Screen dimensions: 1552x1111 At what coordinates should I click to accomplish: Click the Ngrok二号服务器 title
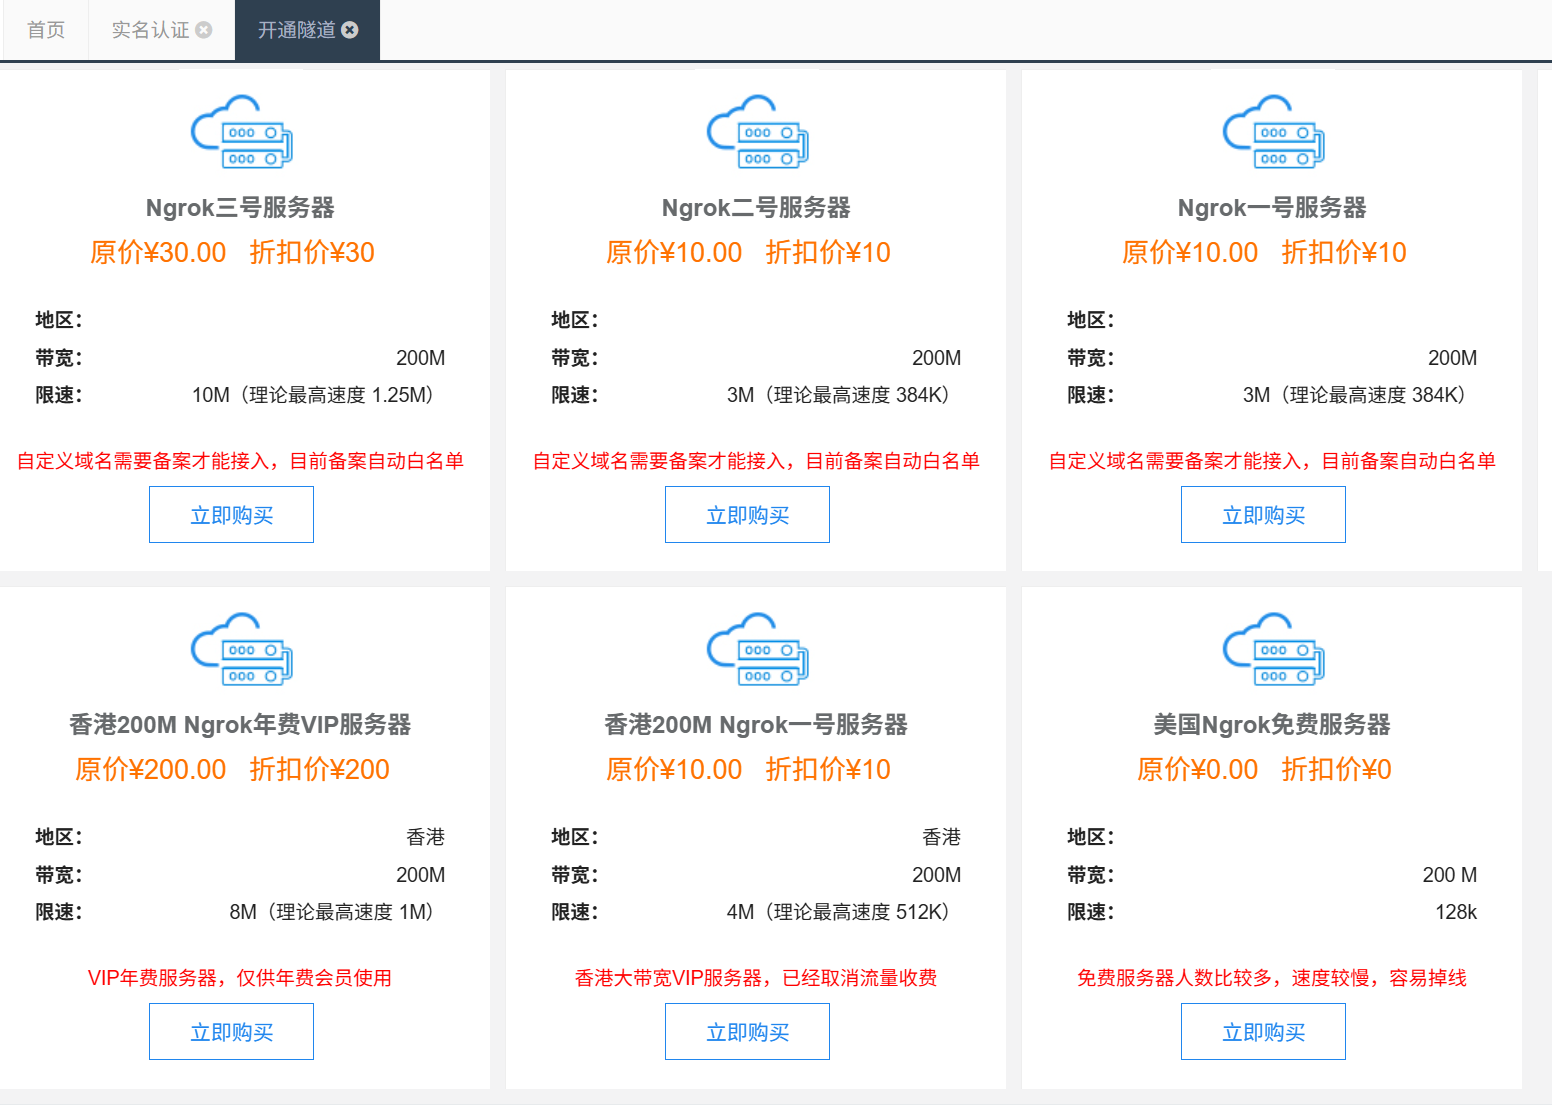756,208
